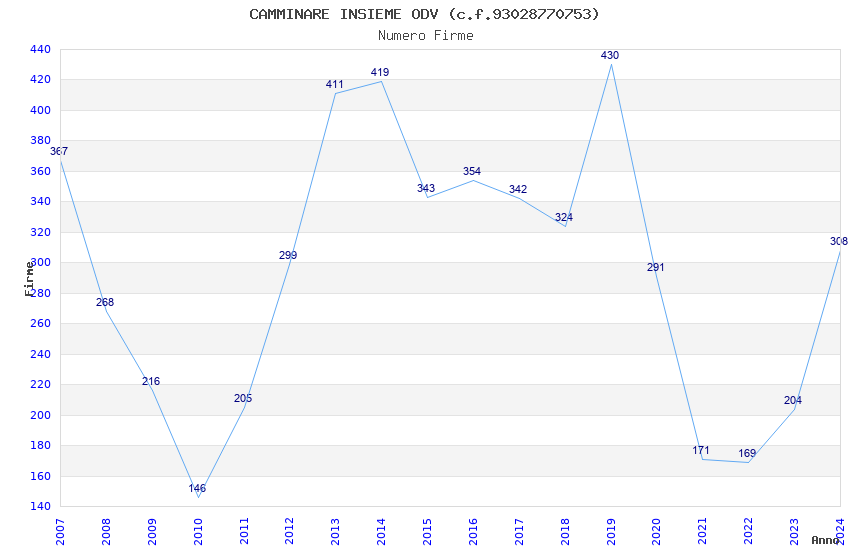The width and height of the screenshot is (850, 550).
Task: Select data label 169 for 2022
Action: [747, 454]
